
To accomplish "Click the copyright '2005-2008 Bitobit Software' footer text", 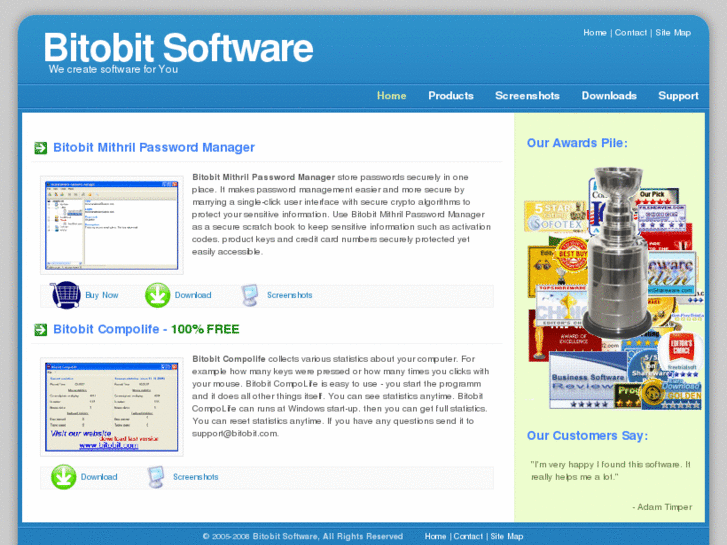I will pos(303,536).
